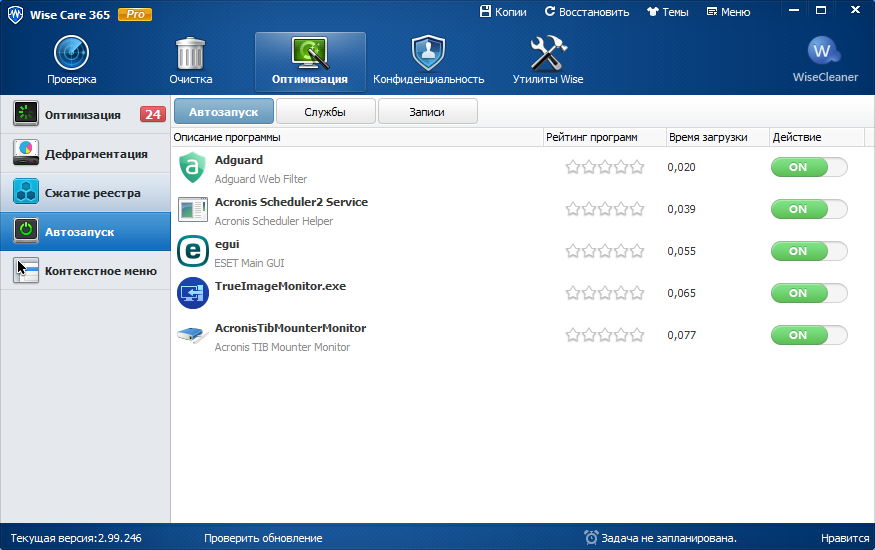Select Контекстное меню in the sidebar
The height and width of the screenshot is (550, 875).
tap(85, 271)
